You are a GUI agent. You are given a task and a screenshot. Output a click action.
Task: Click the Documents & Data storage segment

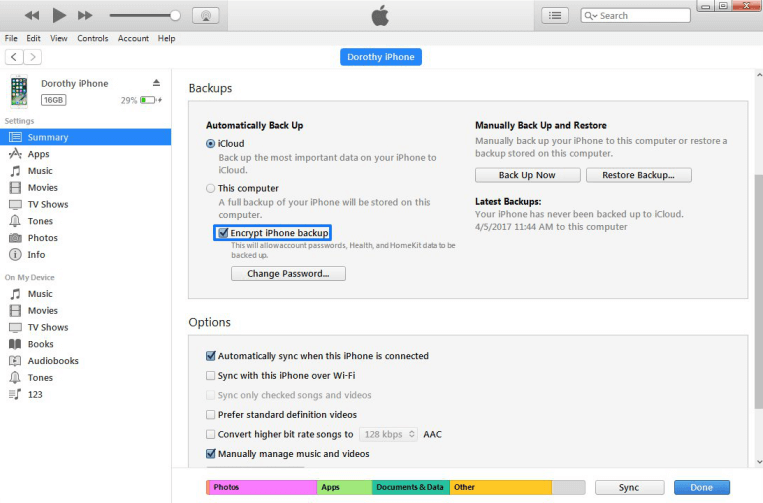pos(411,487)
